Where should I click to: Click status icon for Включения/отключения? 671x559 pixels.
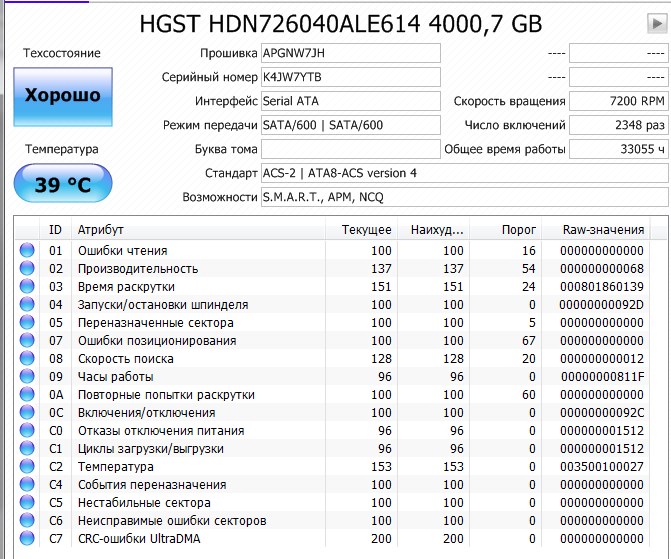(x=27, y=412)
